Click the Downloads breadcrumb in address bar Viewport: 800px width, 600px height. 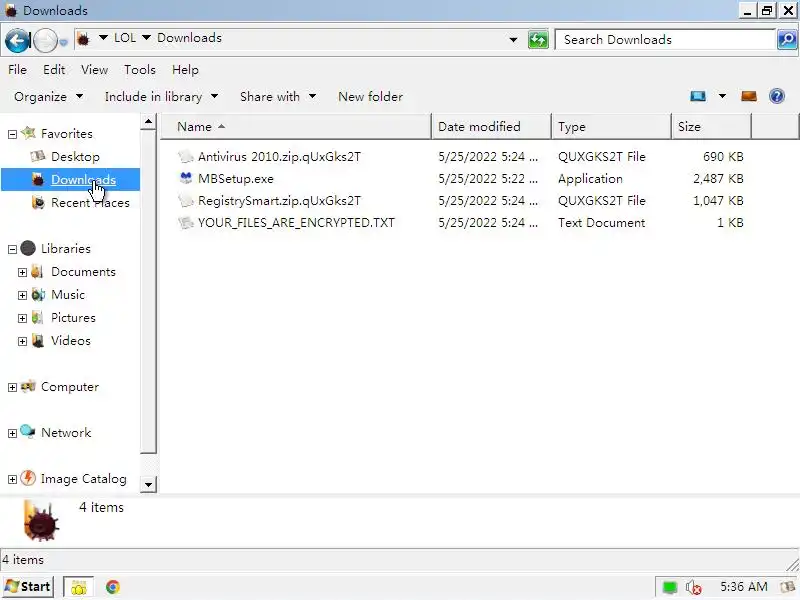189,38
